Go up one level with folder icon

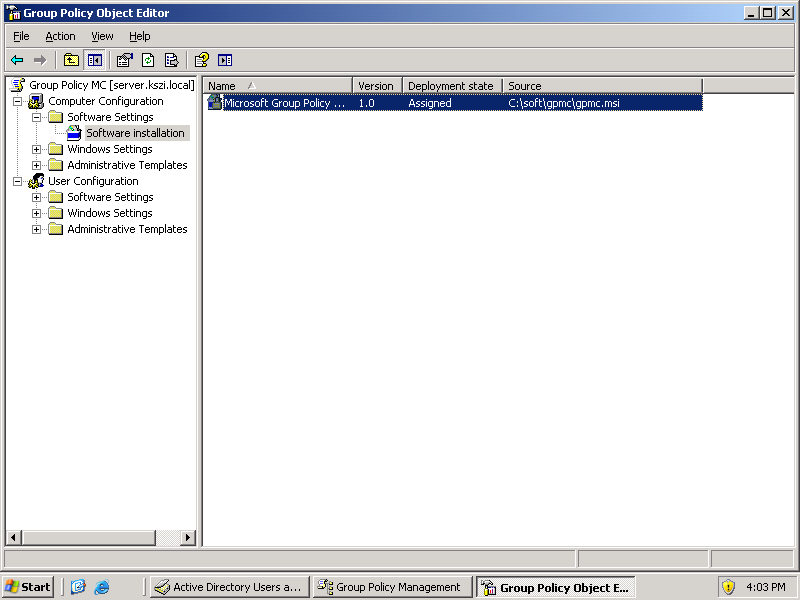click(x=71, y=60)
